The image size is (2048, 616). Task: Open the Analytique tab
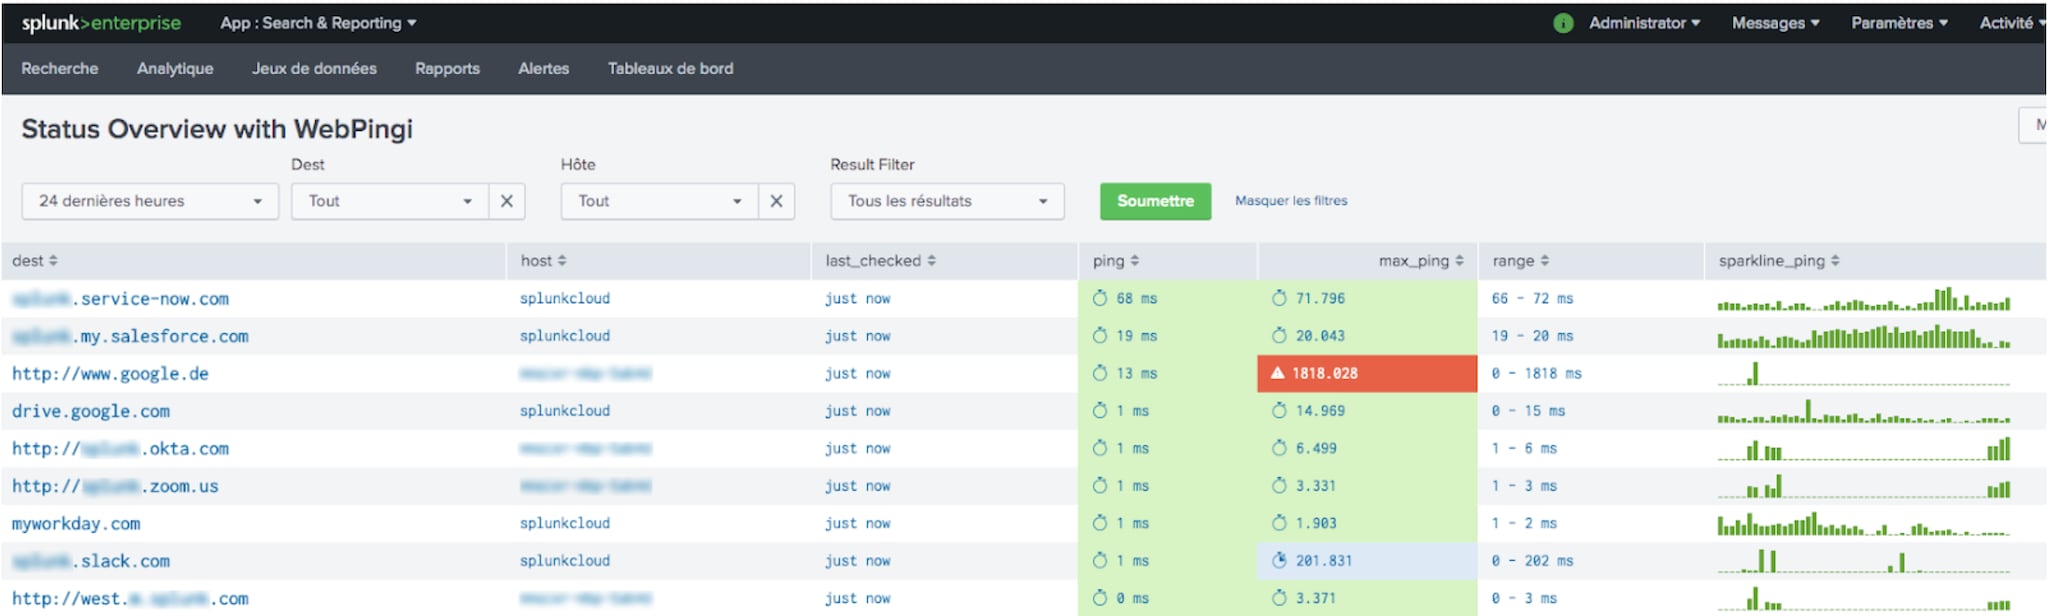tap(175, 69)
